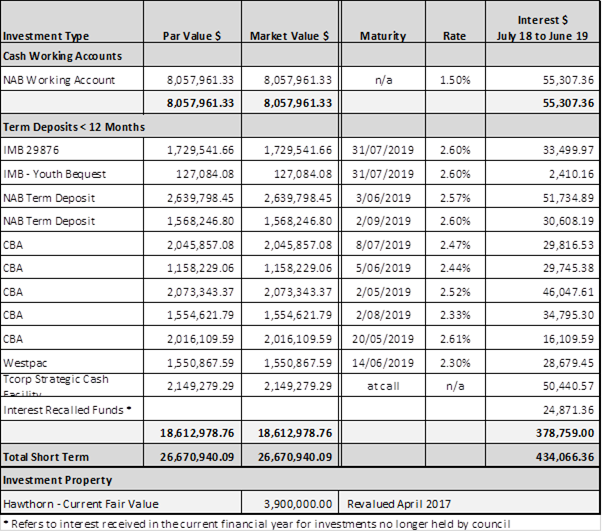Click the Rate column header
Image resolution: width=602 pixels, height=532 pixels.
tap(454, 36)
